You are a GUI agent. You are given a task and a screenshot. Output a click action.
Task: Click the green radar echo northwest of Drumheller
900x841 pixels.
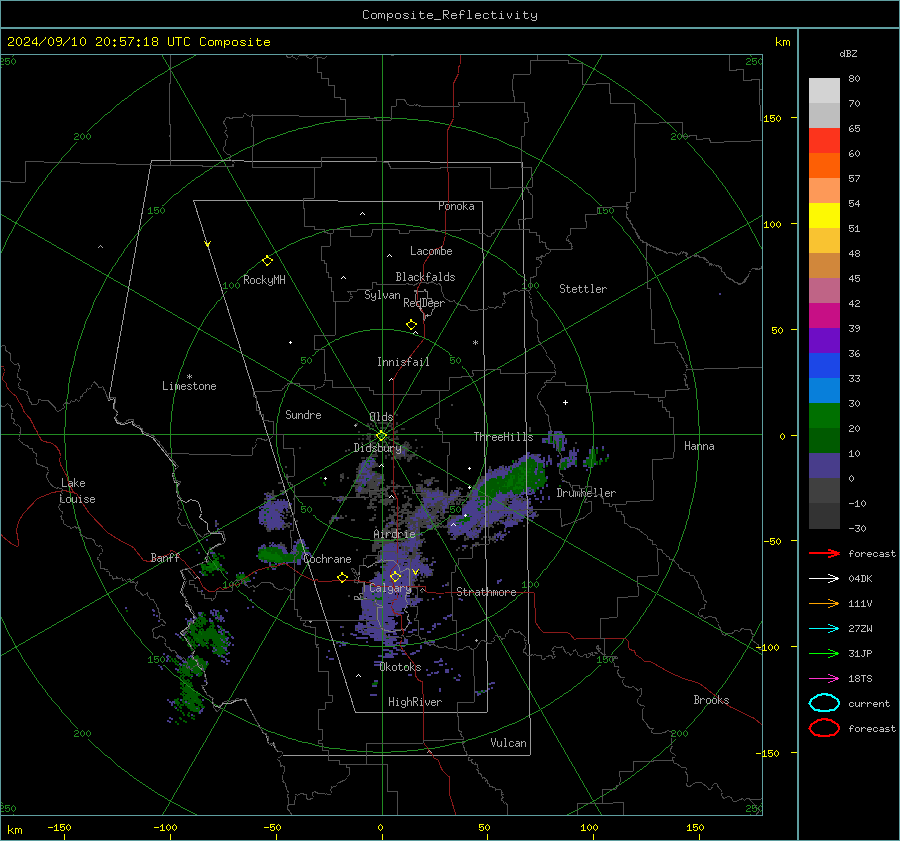[x=514, y=478]
